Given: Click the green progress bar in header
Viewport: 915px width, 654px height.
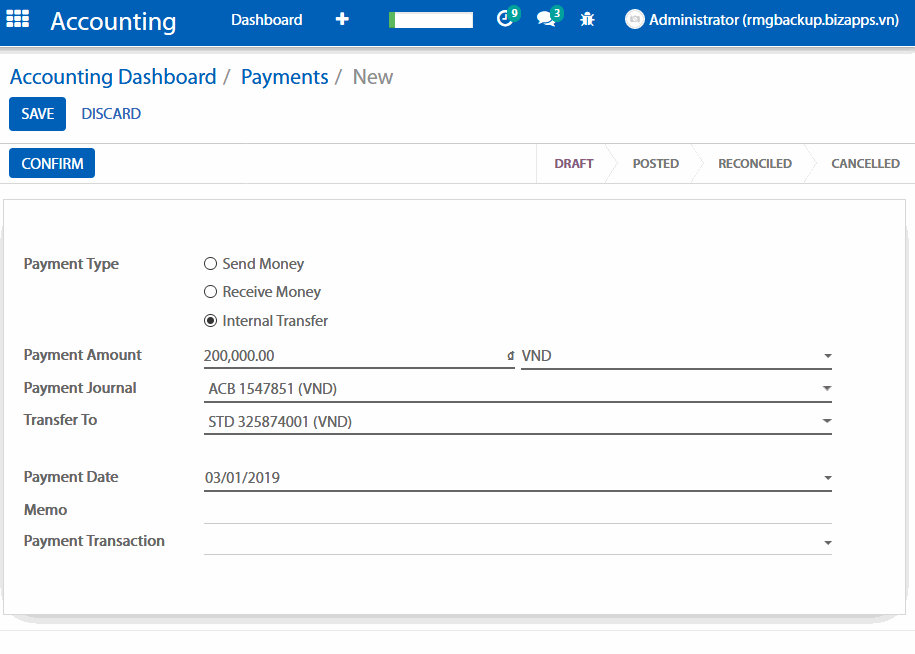Looking at the screenshot, I should (x=431, y=19).
